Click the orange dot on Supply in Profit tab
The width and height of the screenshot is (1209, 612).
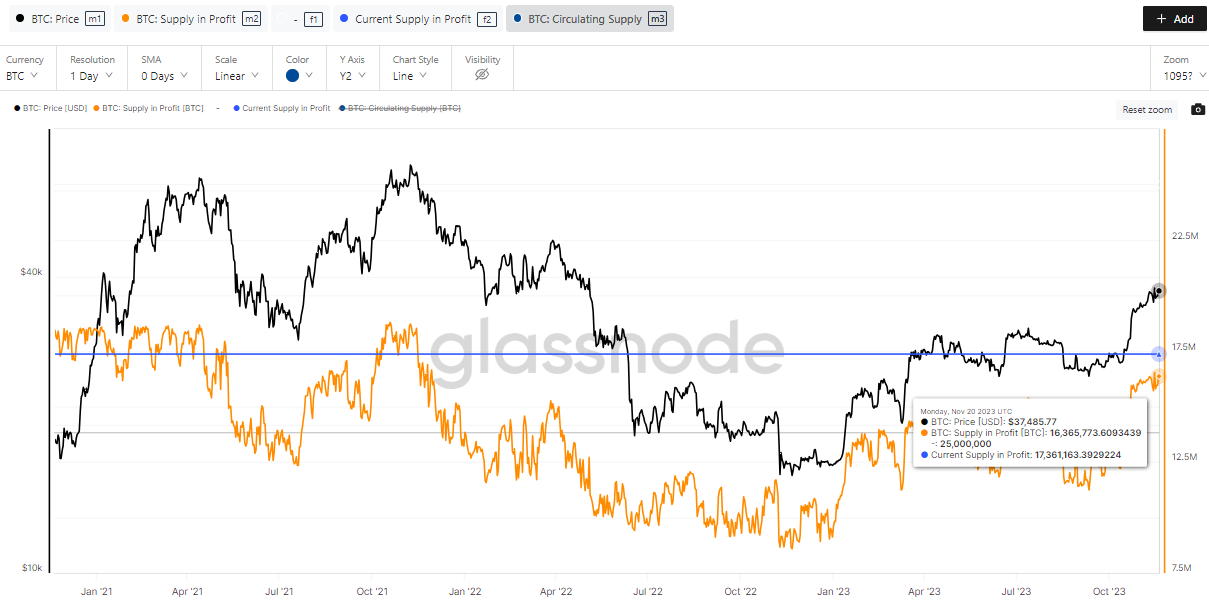(x=124, y=19)
